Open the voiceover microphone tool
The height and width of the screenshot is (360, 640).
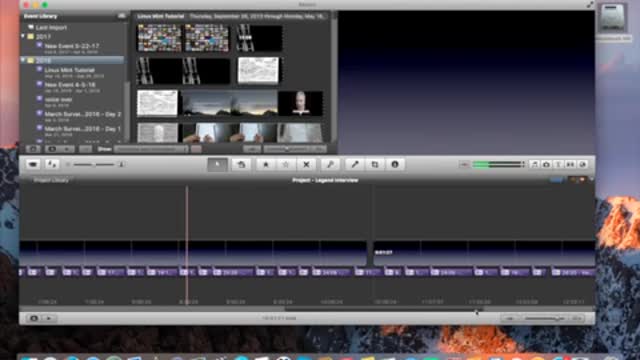(355, 164)
